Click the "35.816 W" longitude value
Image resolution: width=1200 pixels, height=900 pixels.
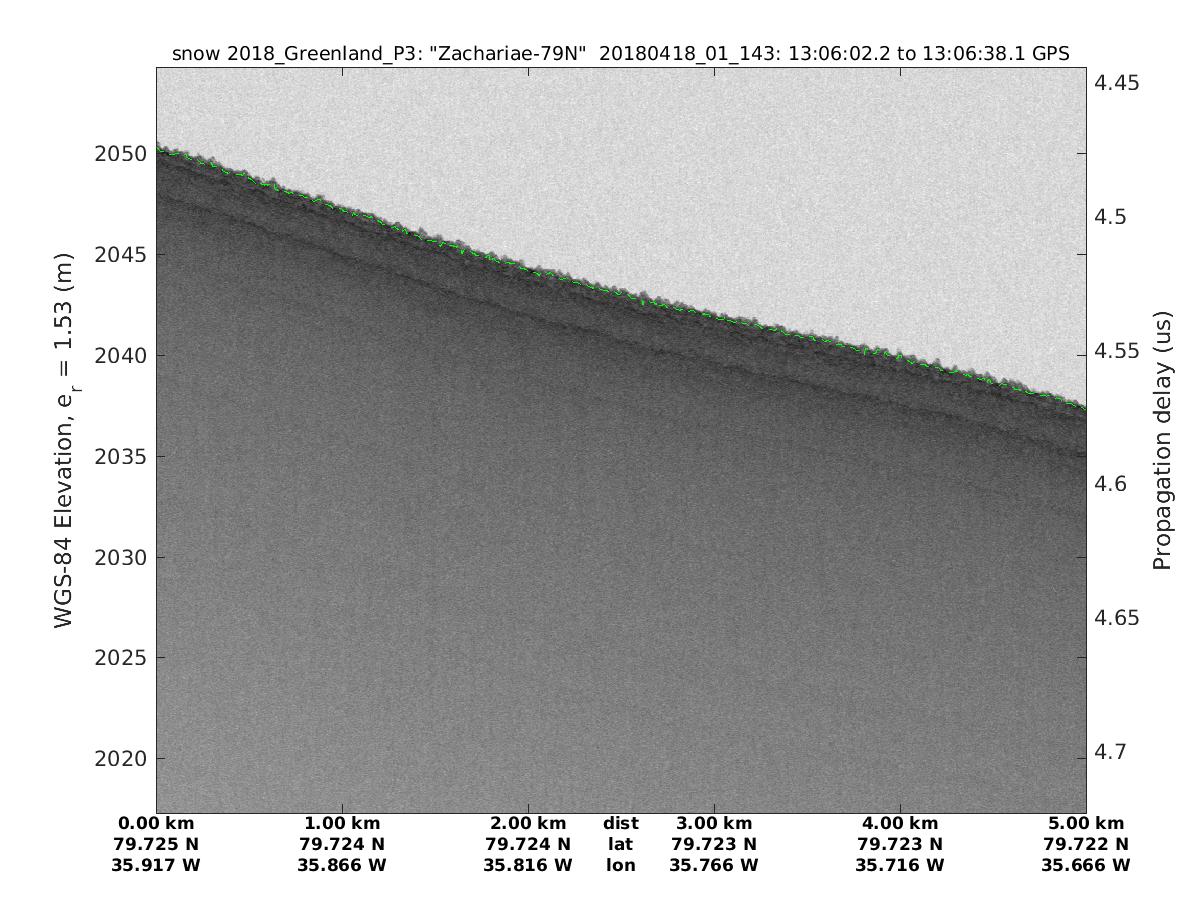coord(528,866)
